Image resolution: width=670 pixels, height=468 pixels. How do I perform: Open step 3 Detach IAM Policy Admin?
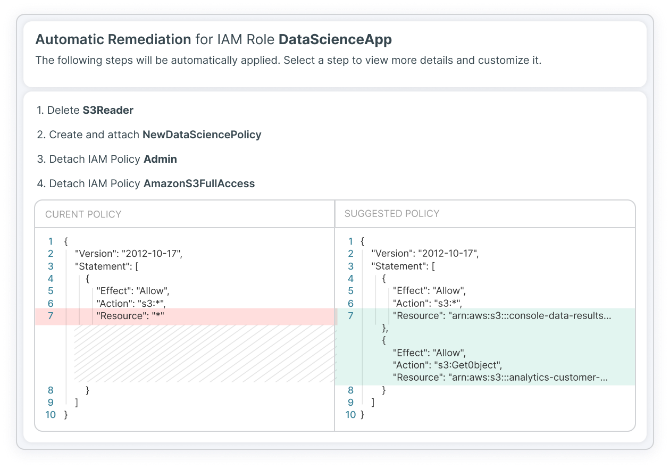104,159
